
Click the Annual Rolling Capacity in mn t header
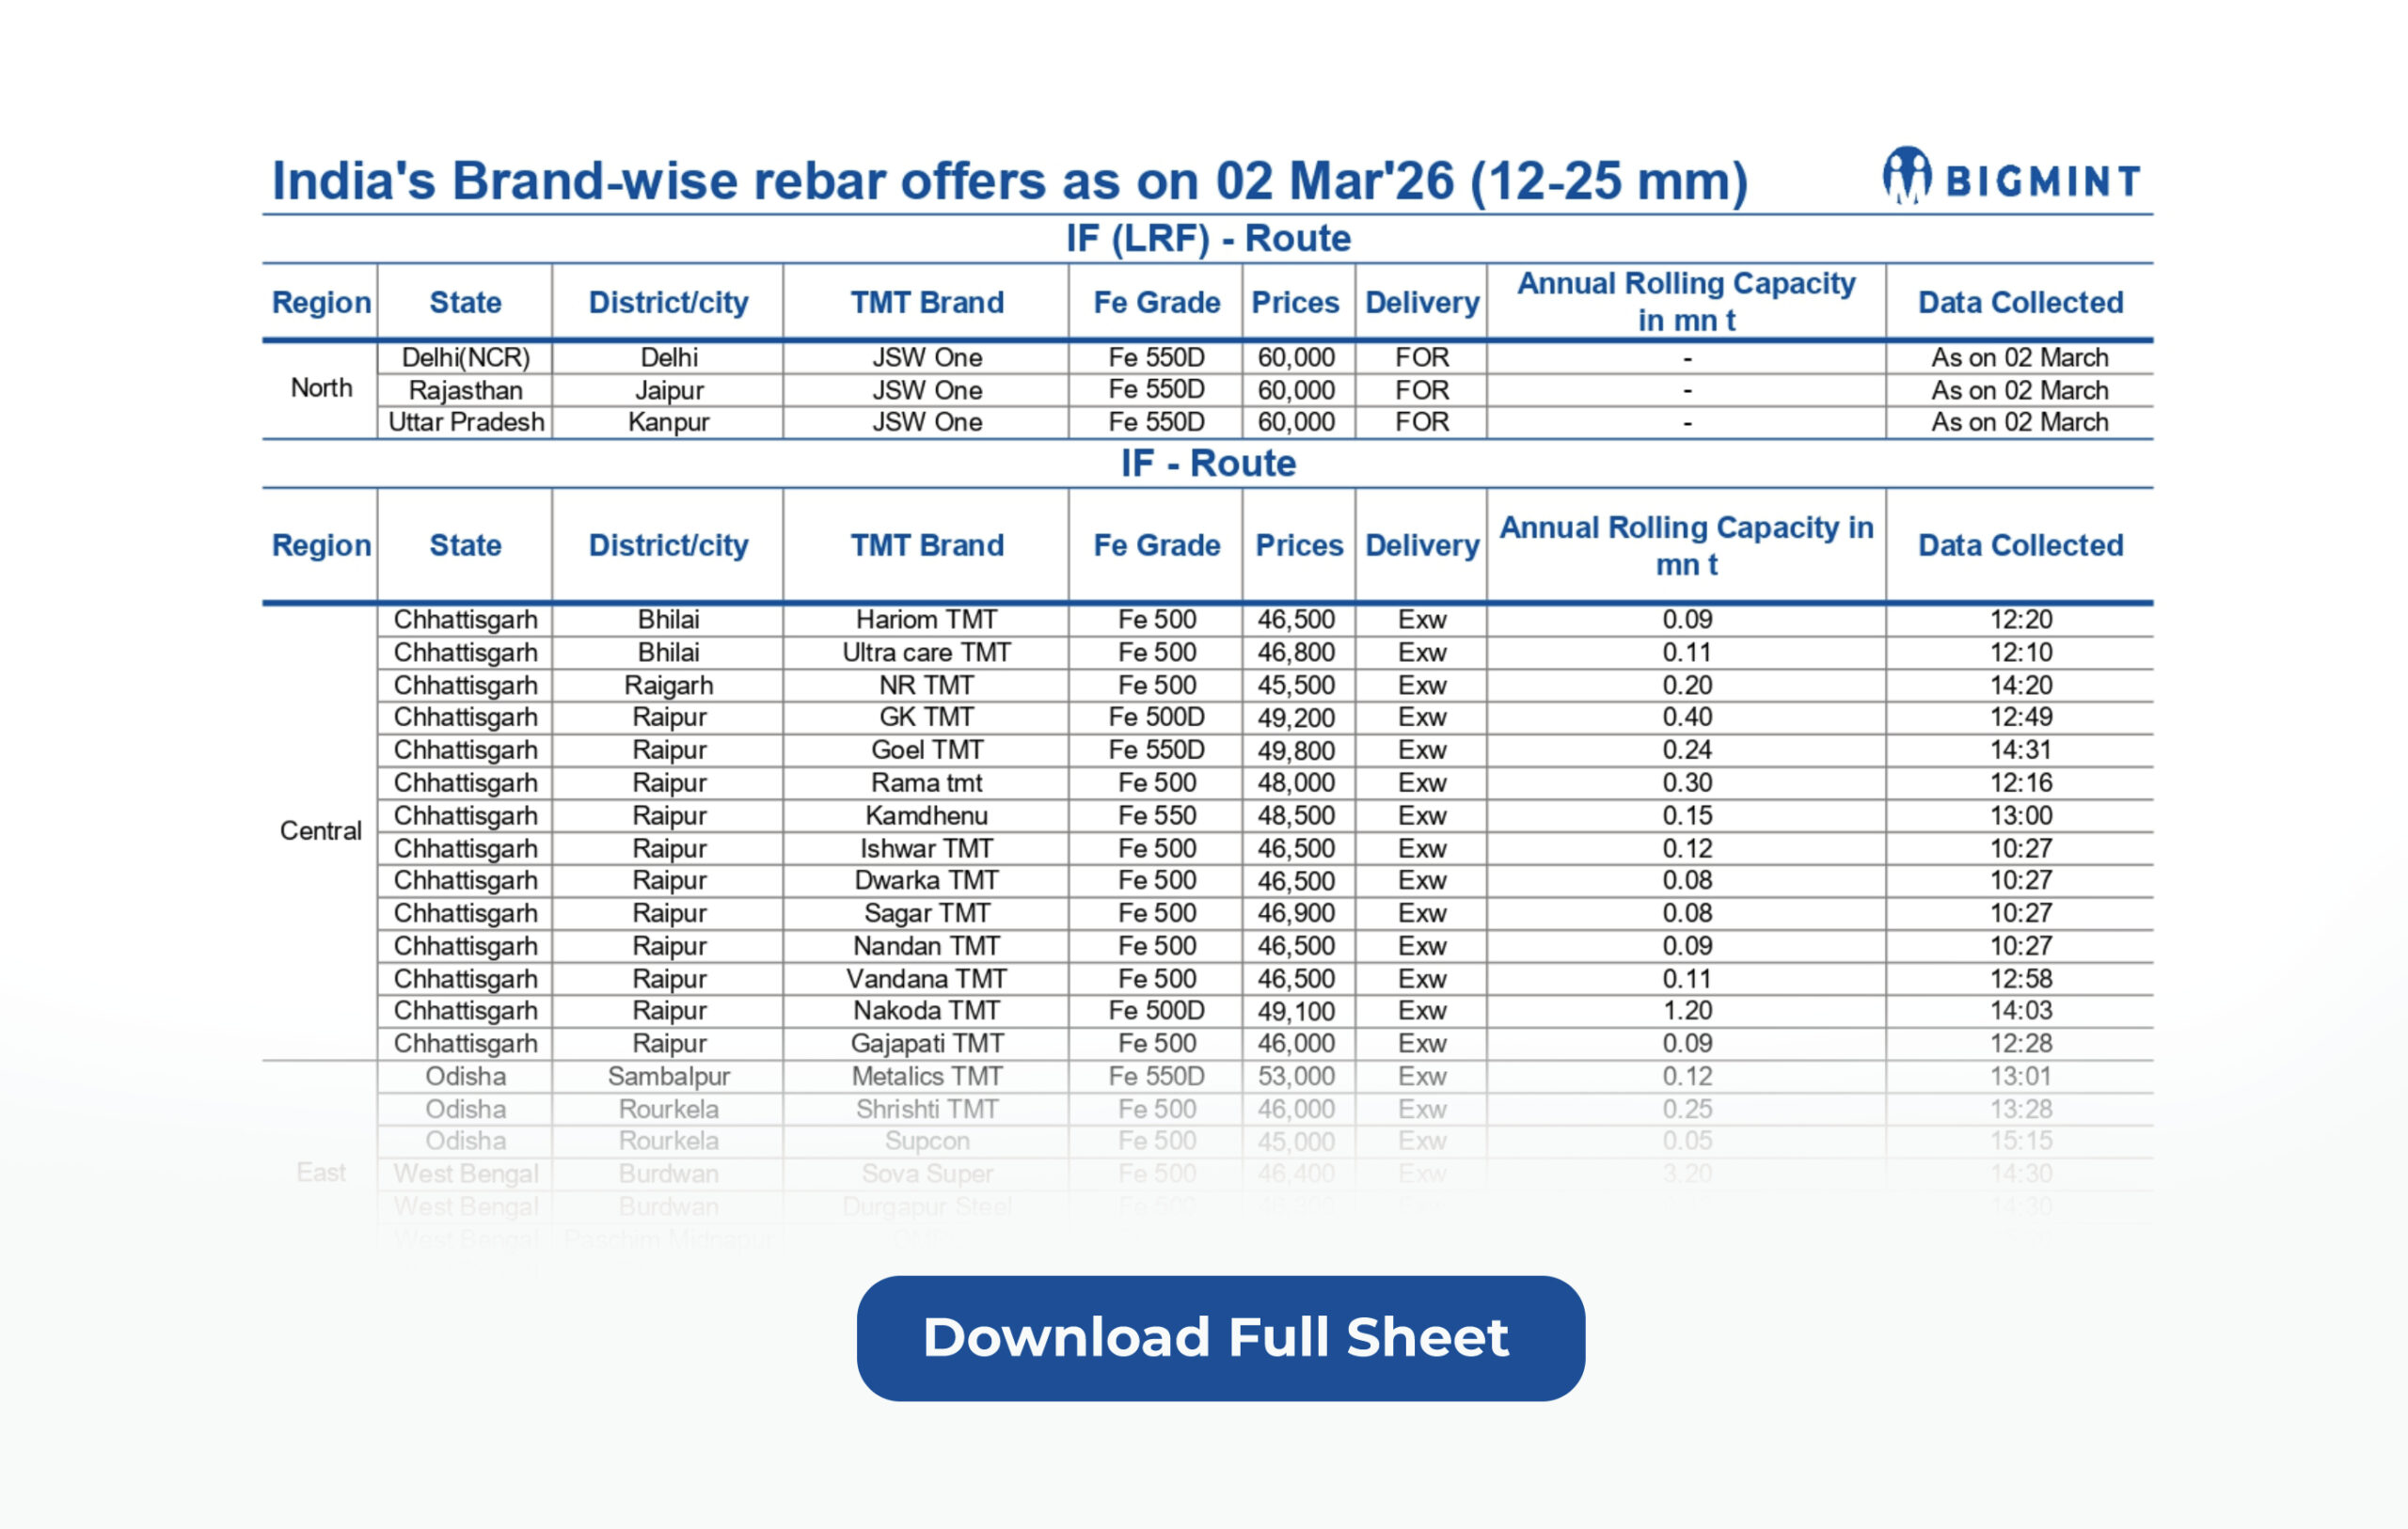[x=1686, y=545]
